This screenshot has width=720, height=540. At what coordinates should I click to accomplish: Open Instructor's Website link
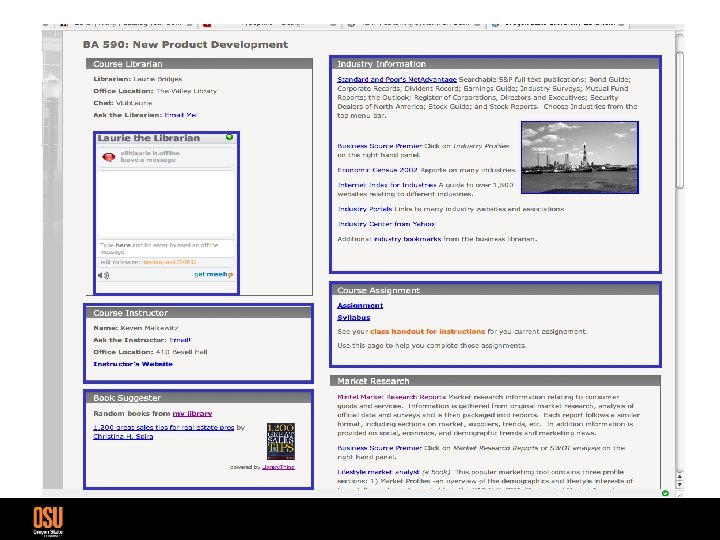click(x=133, y=364)
